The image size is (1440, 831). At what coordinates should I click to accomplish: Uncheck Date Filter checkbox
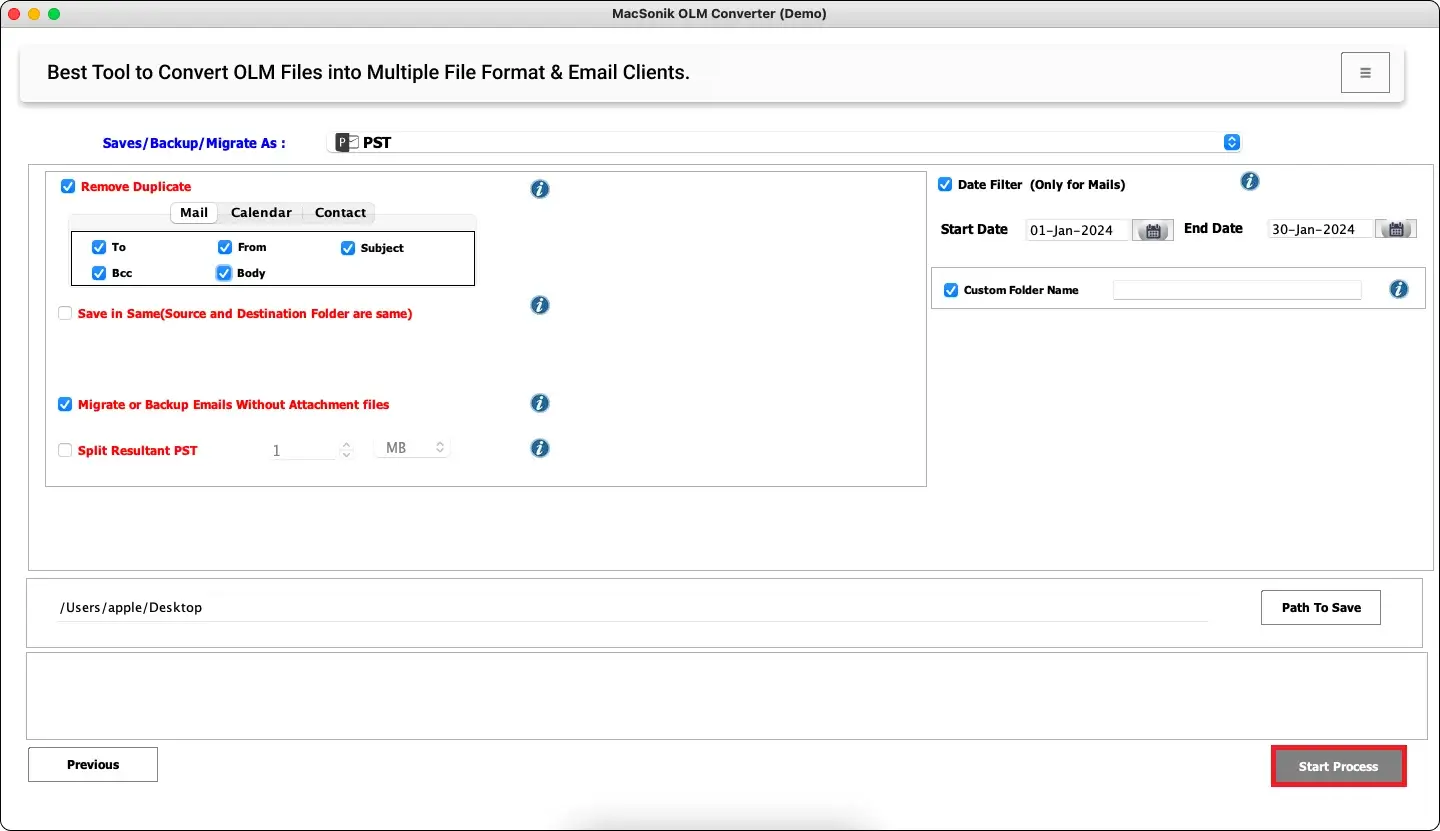945,185
